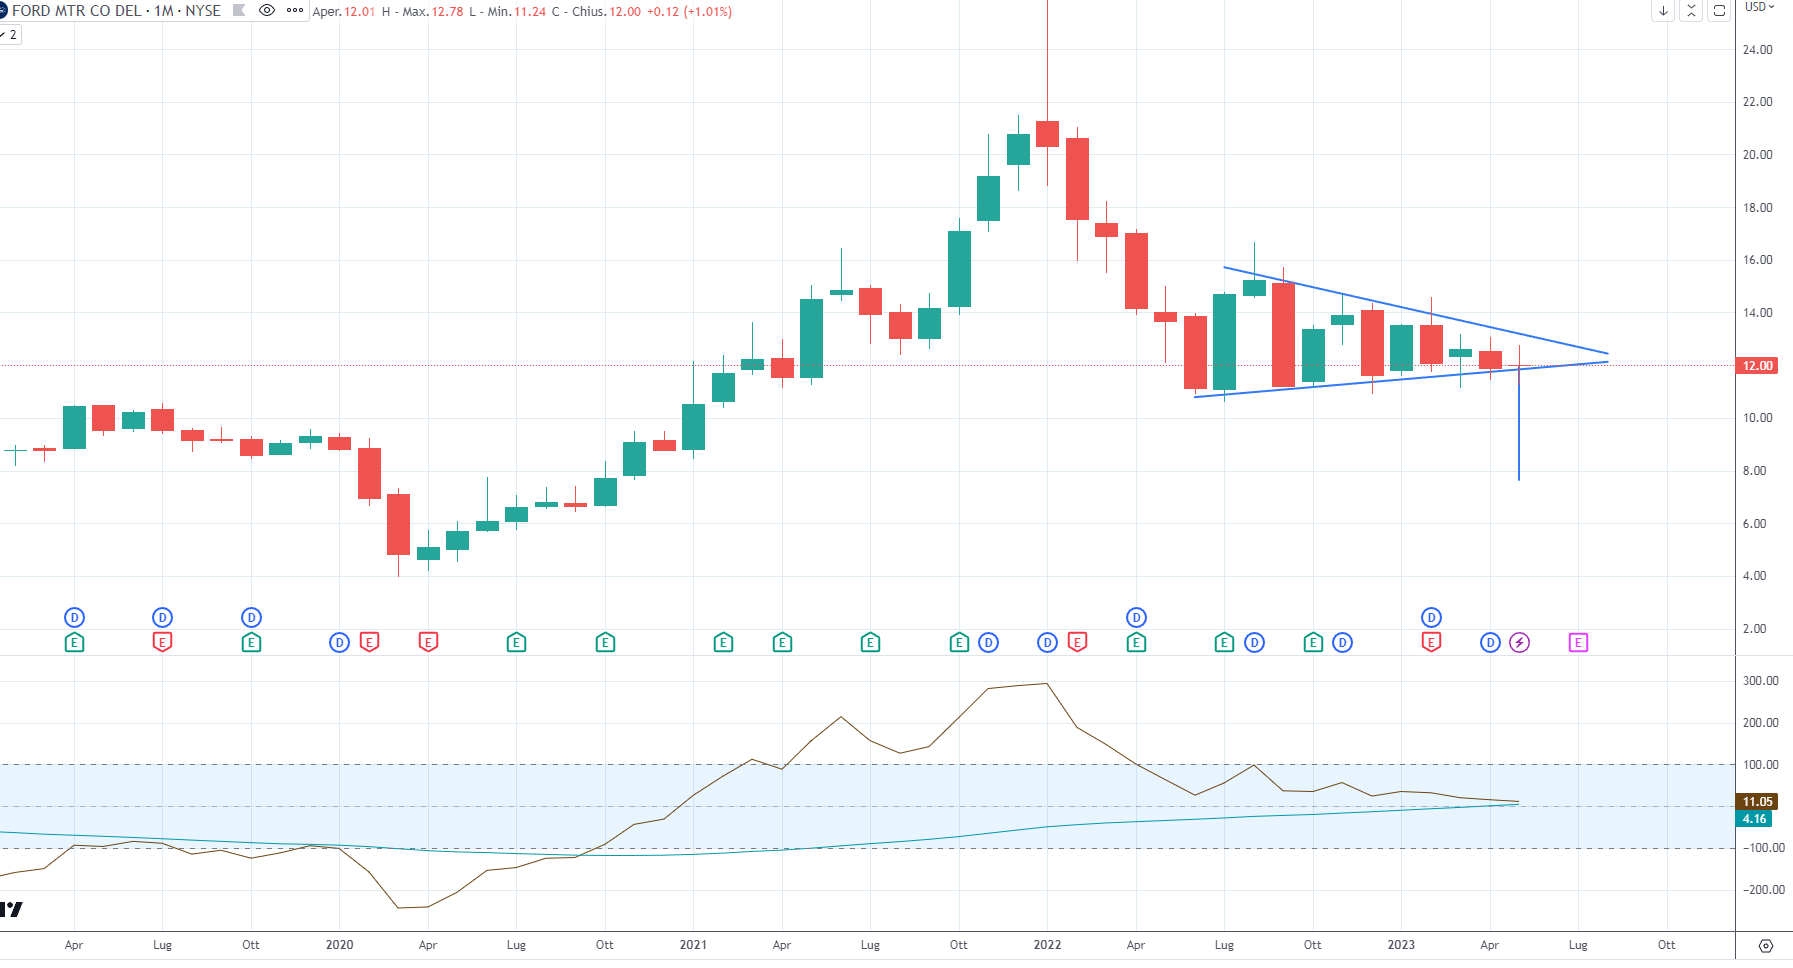Click the TradingView logo in bottom left

click(x=11, y=909)
